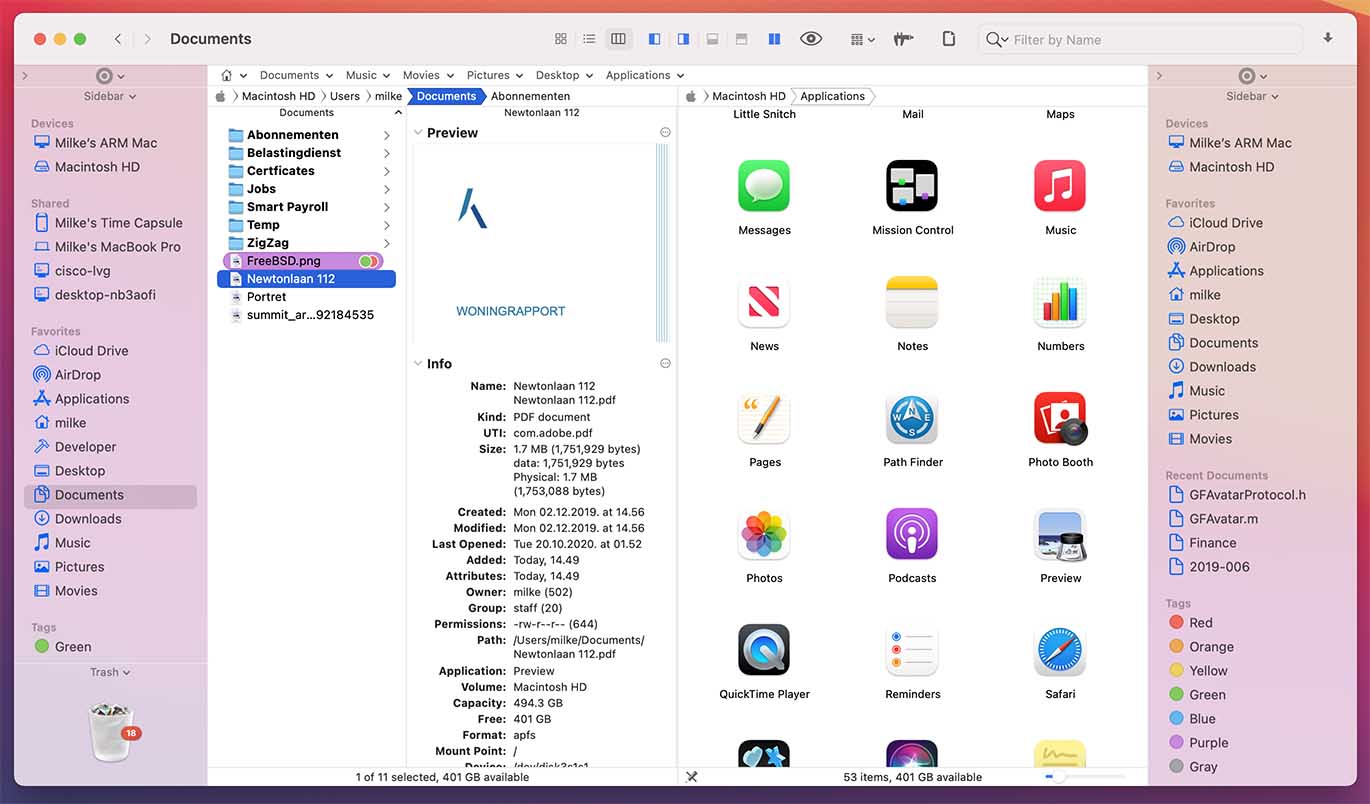The height and width of the screenshot is (804, 1370).
Task: Expand the Abonnementen folder chevron
Action: coord(387,135)
